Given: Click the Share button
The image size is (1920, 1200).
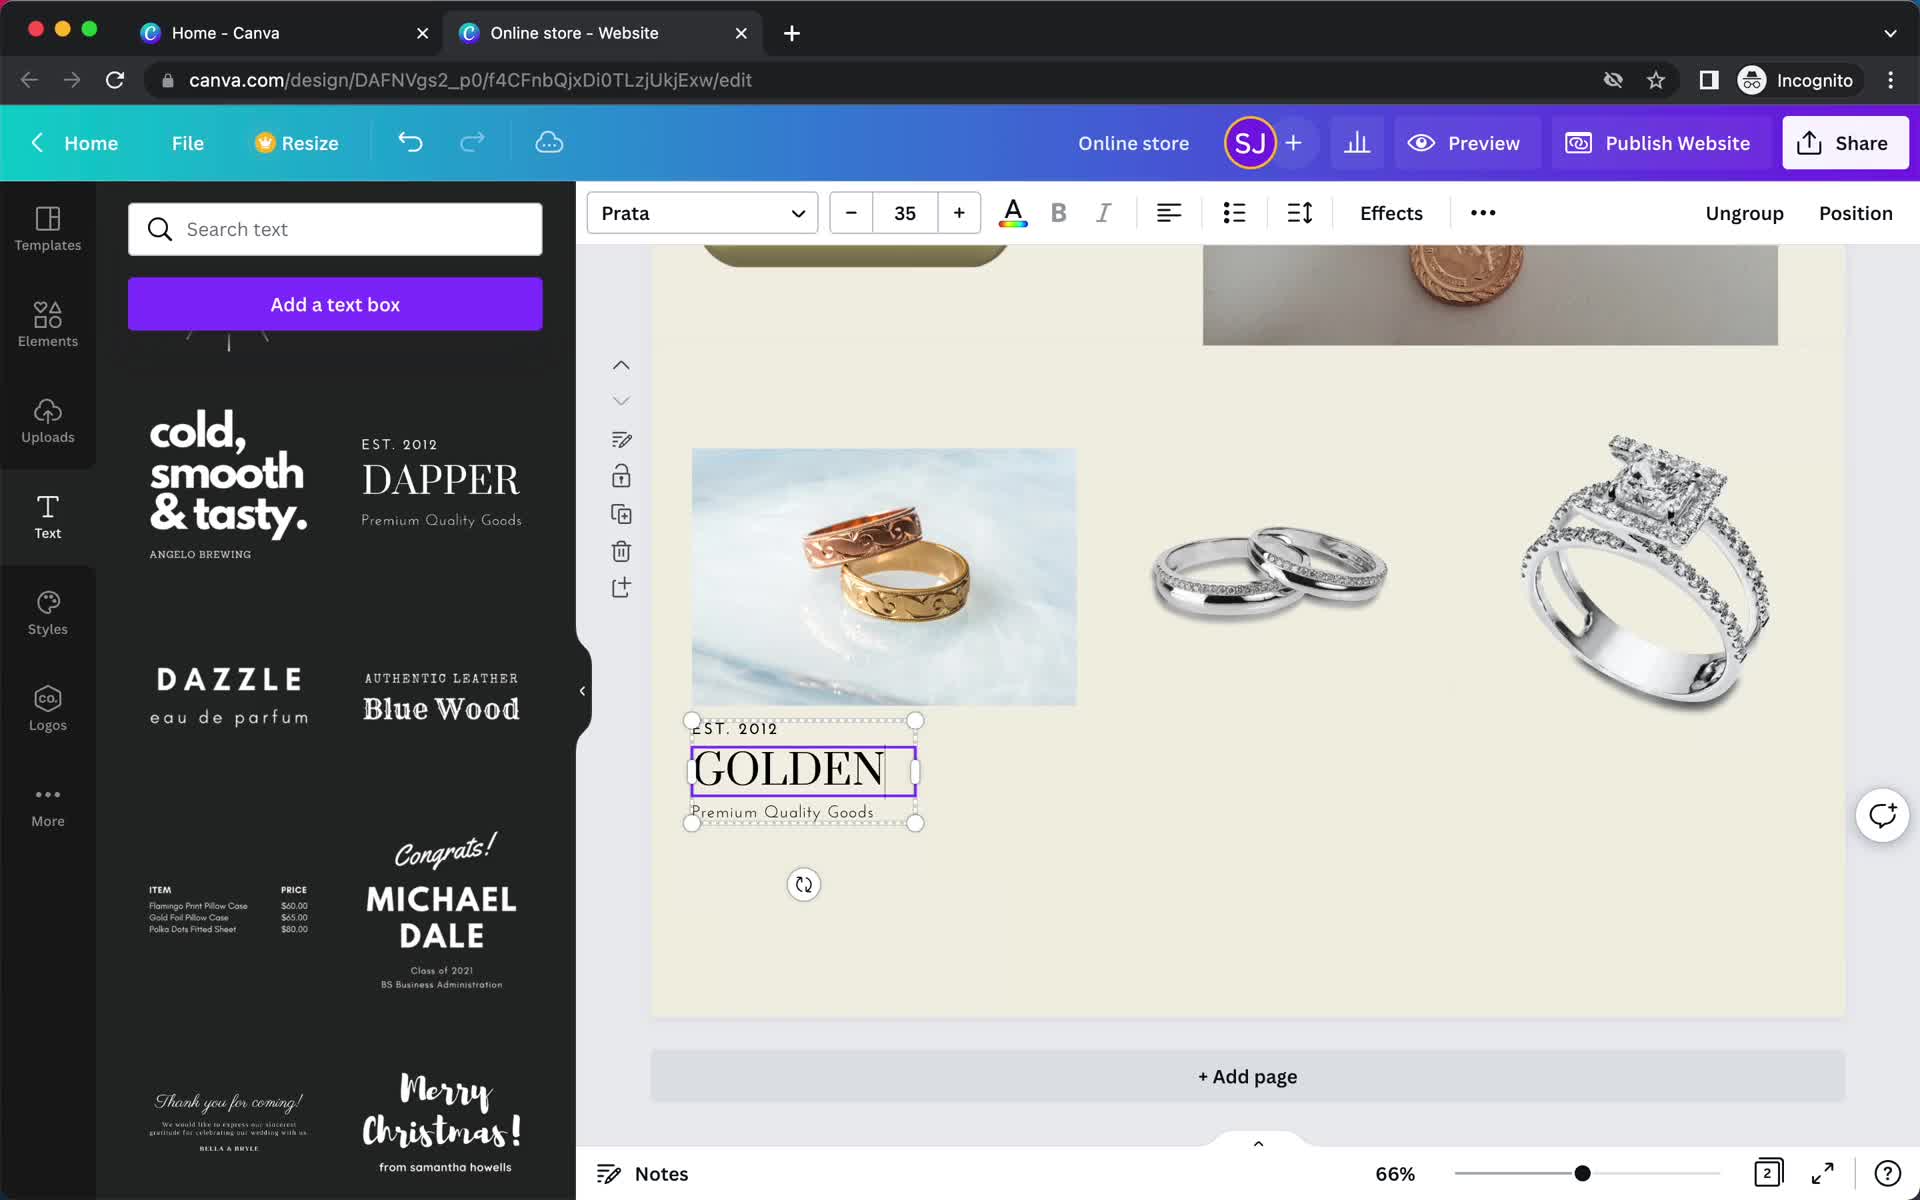Looking at the screenshot, I should [x=1844, y=143].
